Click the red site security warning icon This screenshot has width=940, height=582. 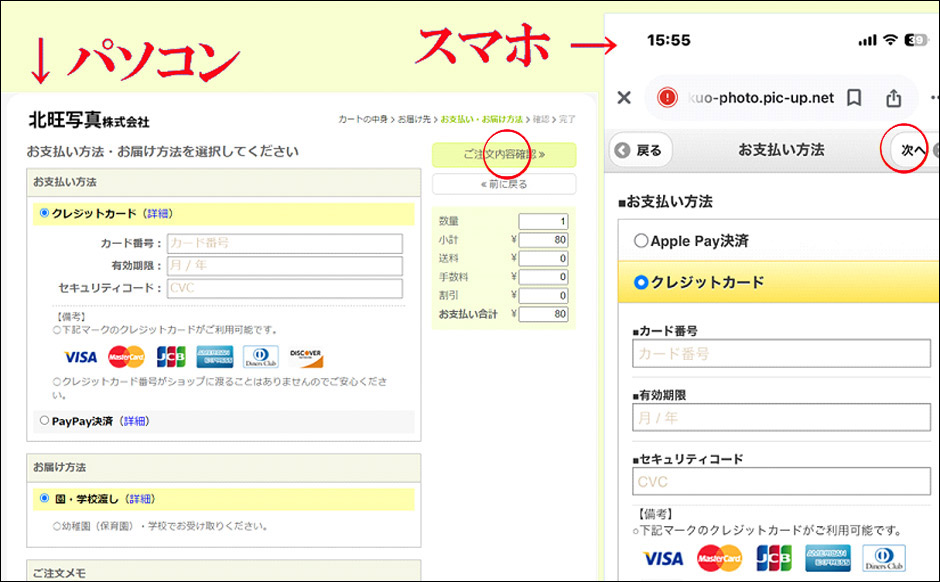click(x=668, y=98)
